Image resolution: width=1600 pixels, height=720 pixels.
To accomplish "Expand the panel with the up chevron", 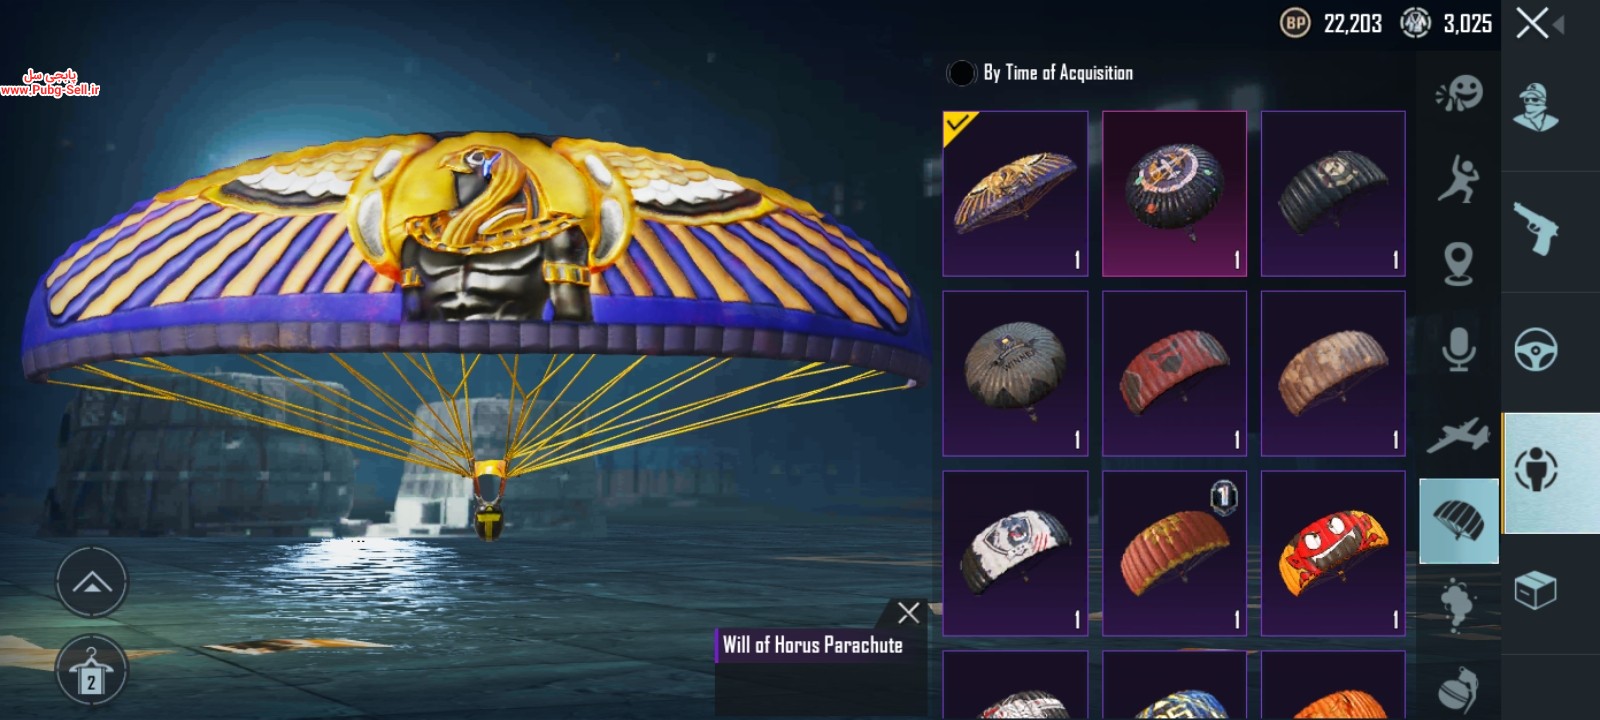I will (91, 582).
